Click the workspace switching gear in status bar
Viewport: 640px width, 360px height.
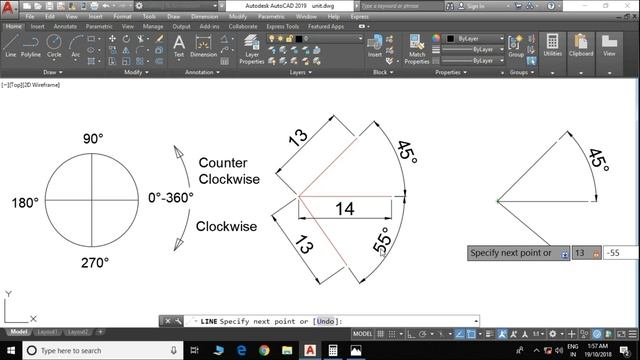pyautogui.click(x=553, y=334)
